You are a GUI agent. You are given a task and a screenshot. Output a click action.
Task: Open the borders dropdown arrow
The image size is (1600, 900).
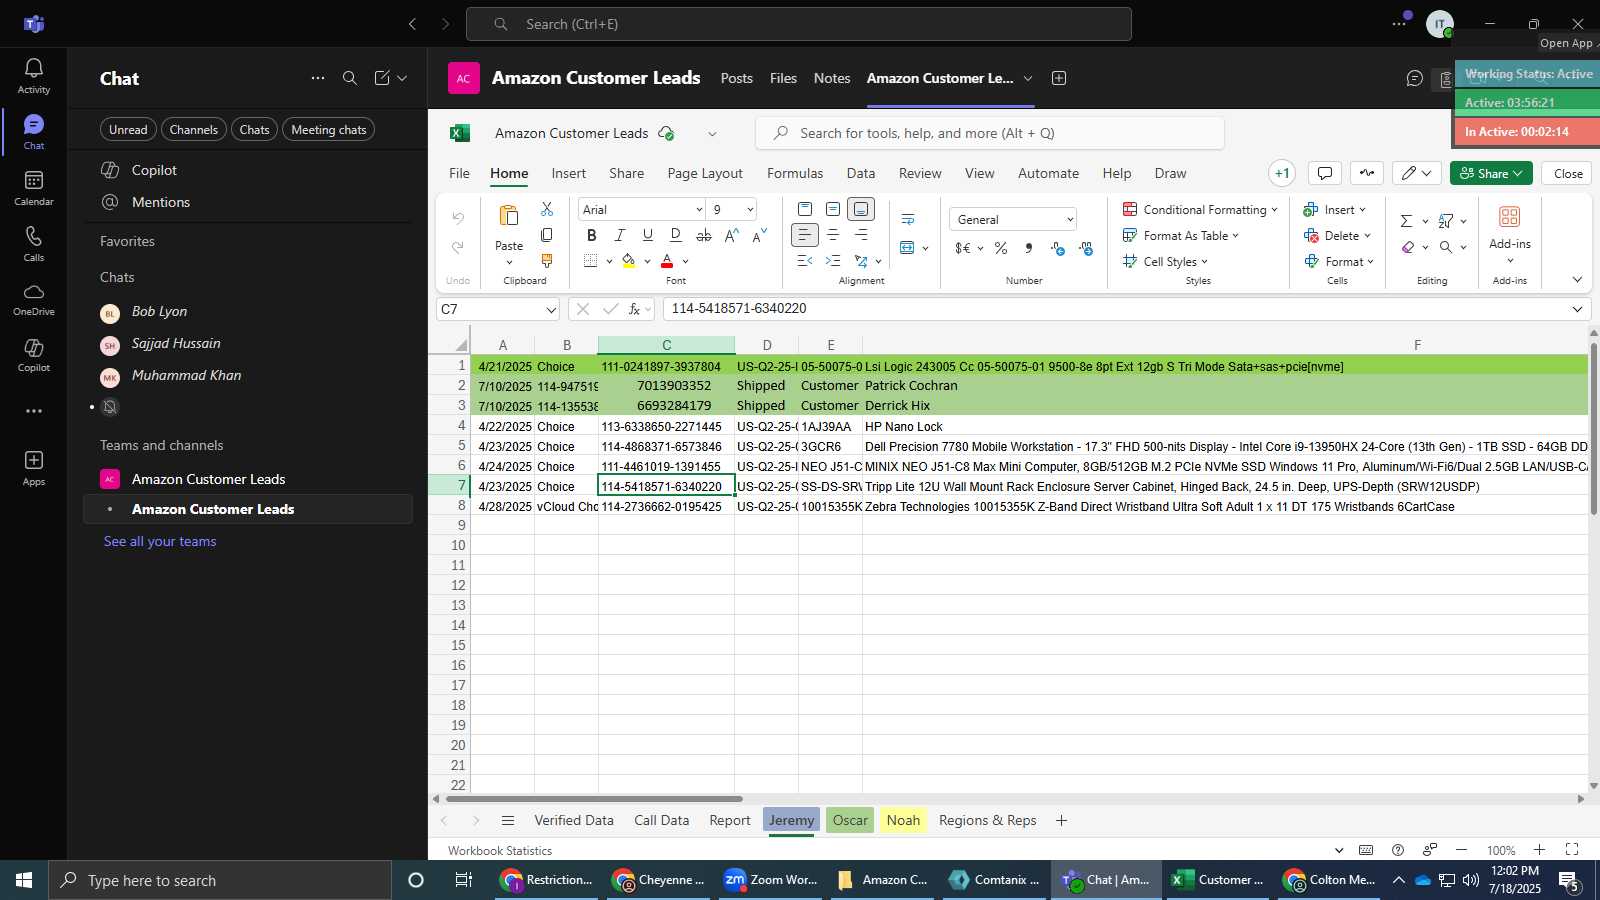609,261
